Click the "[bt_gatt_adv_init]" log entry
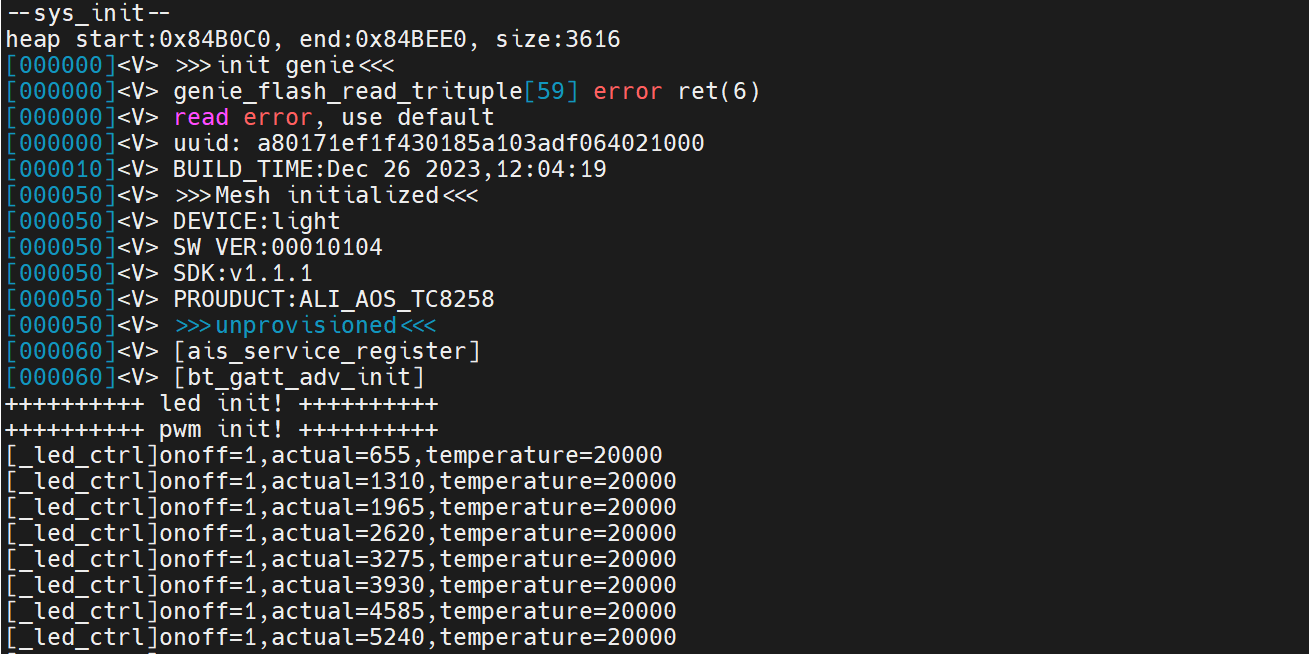The height and width of the screenshot is (654, 1309). 298,377
